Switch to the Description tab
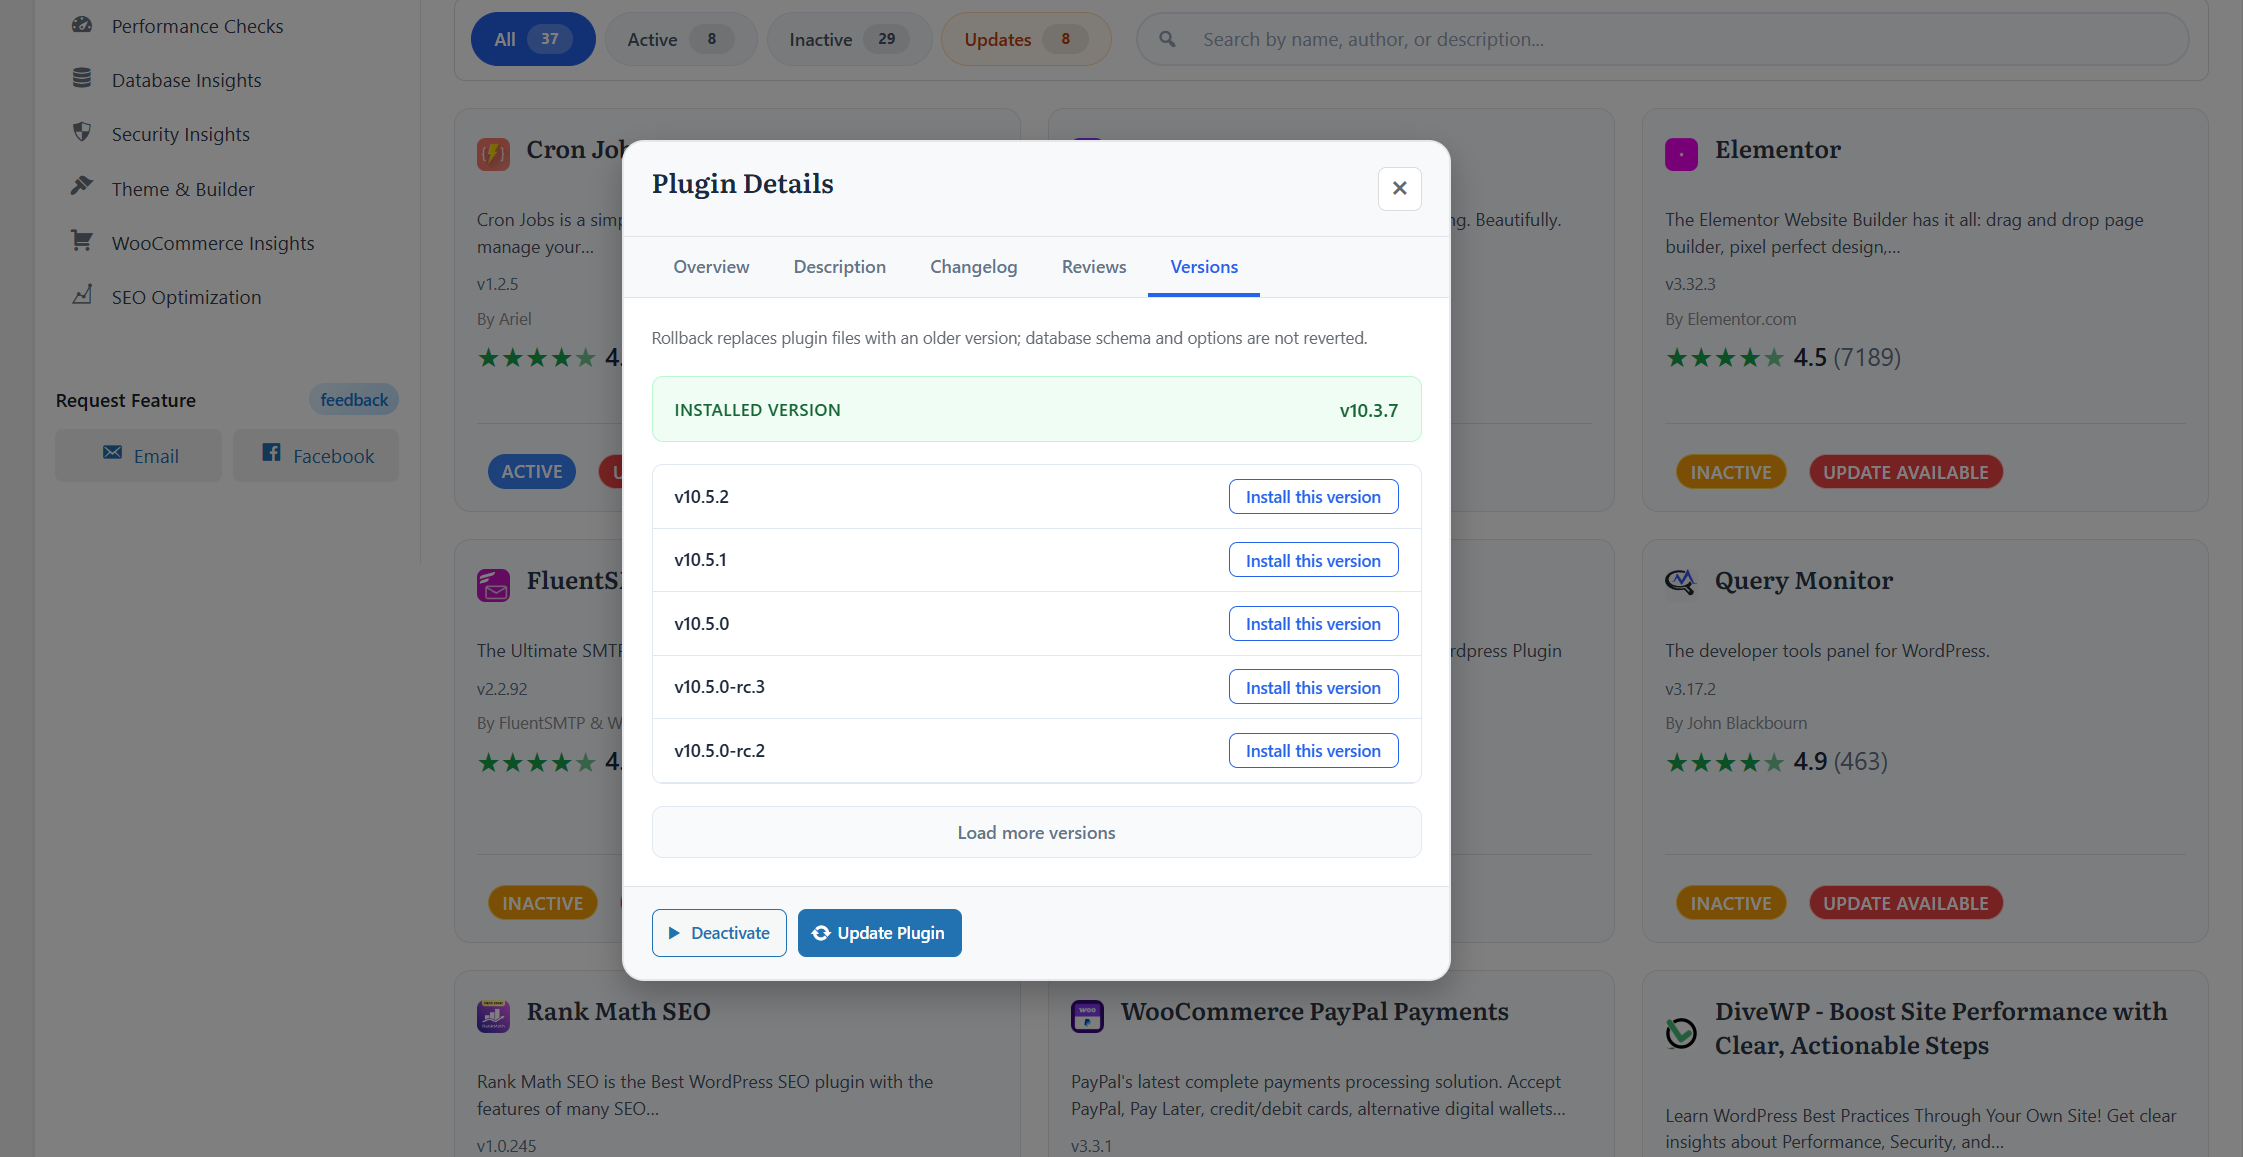 tap(840, 267)
